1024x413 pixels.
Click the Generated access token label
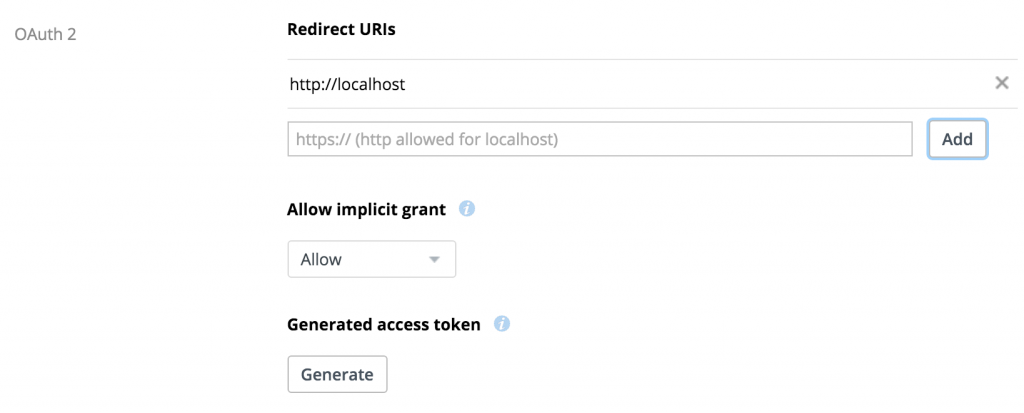pyautogui.click(x=383, y=324)
